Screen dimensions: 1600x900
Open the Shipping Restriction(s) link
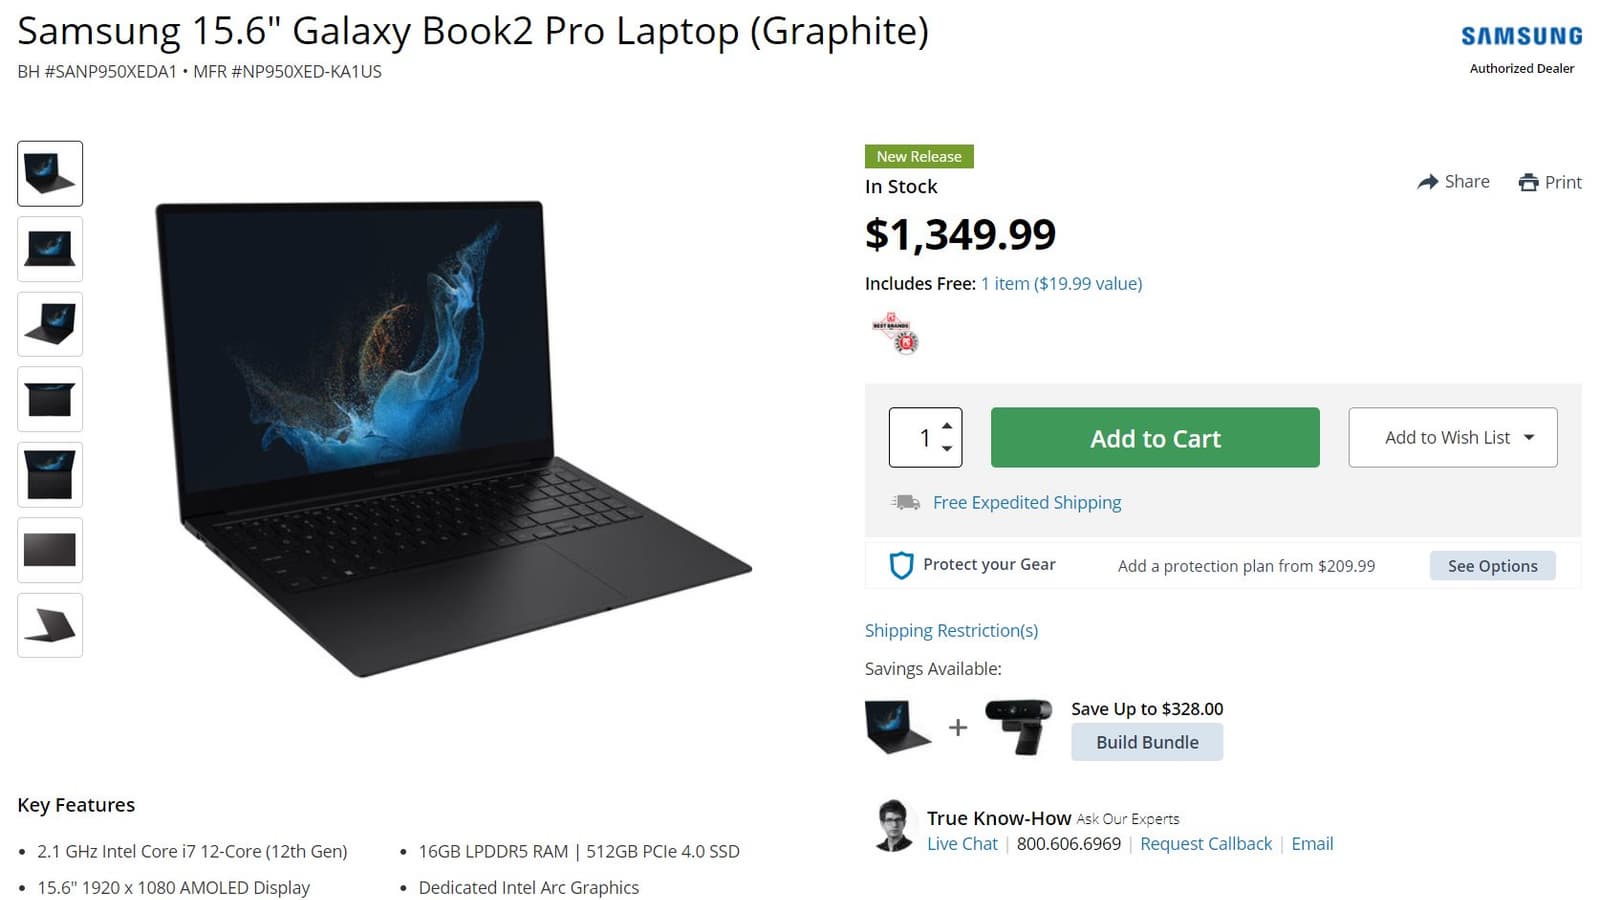951,630
